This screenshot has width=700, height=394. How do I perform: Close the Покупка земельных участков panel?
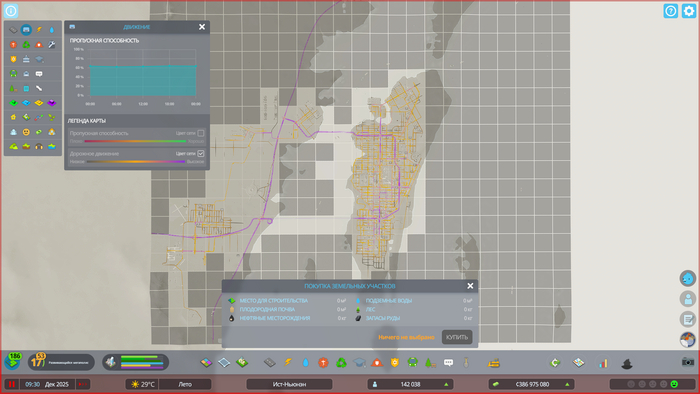pos(470,286)
